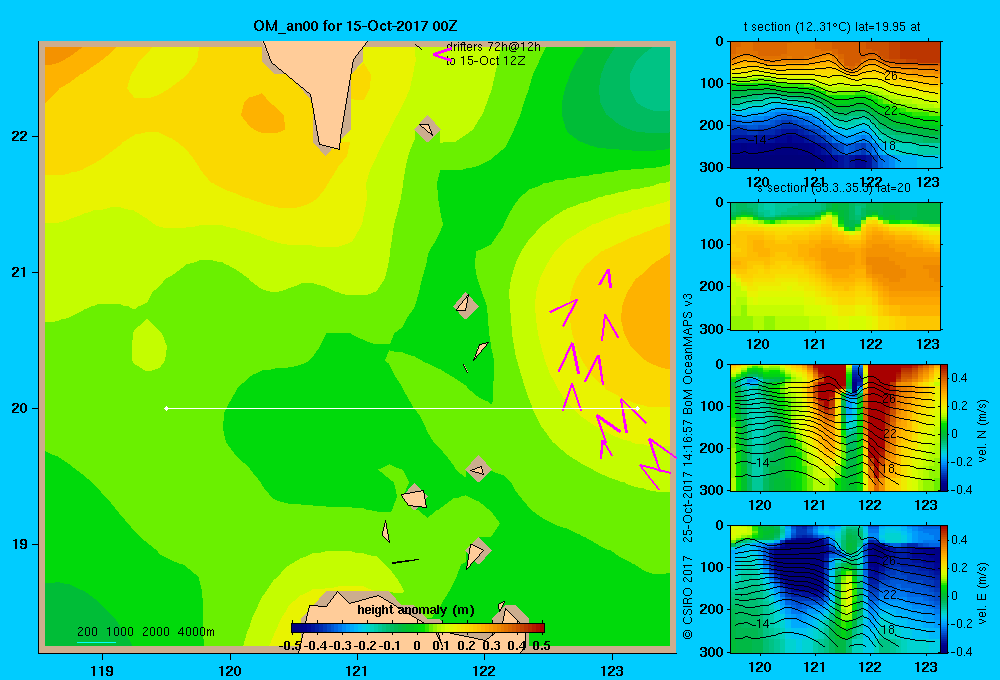Click the vertical CSIRO 2017 BoM OceanMAPS copyright text

pyautogui.click(x=688, y=466)
